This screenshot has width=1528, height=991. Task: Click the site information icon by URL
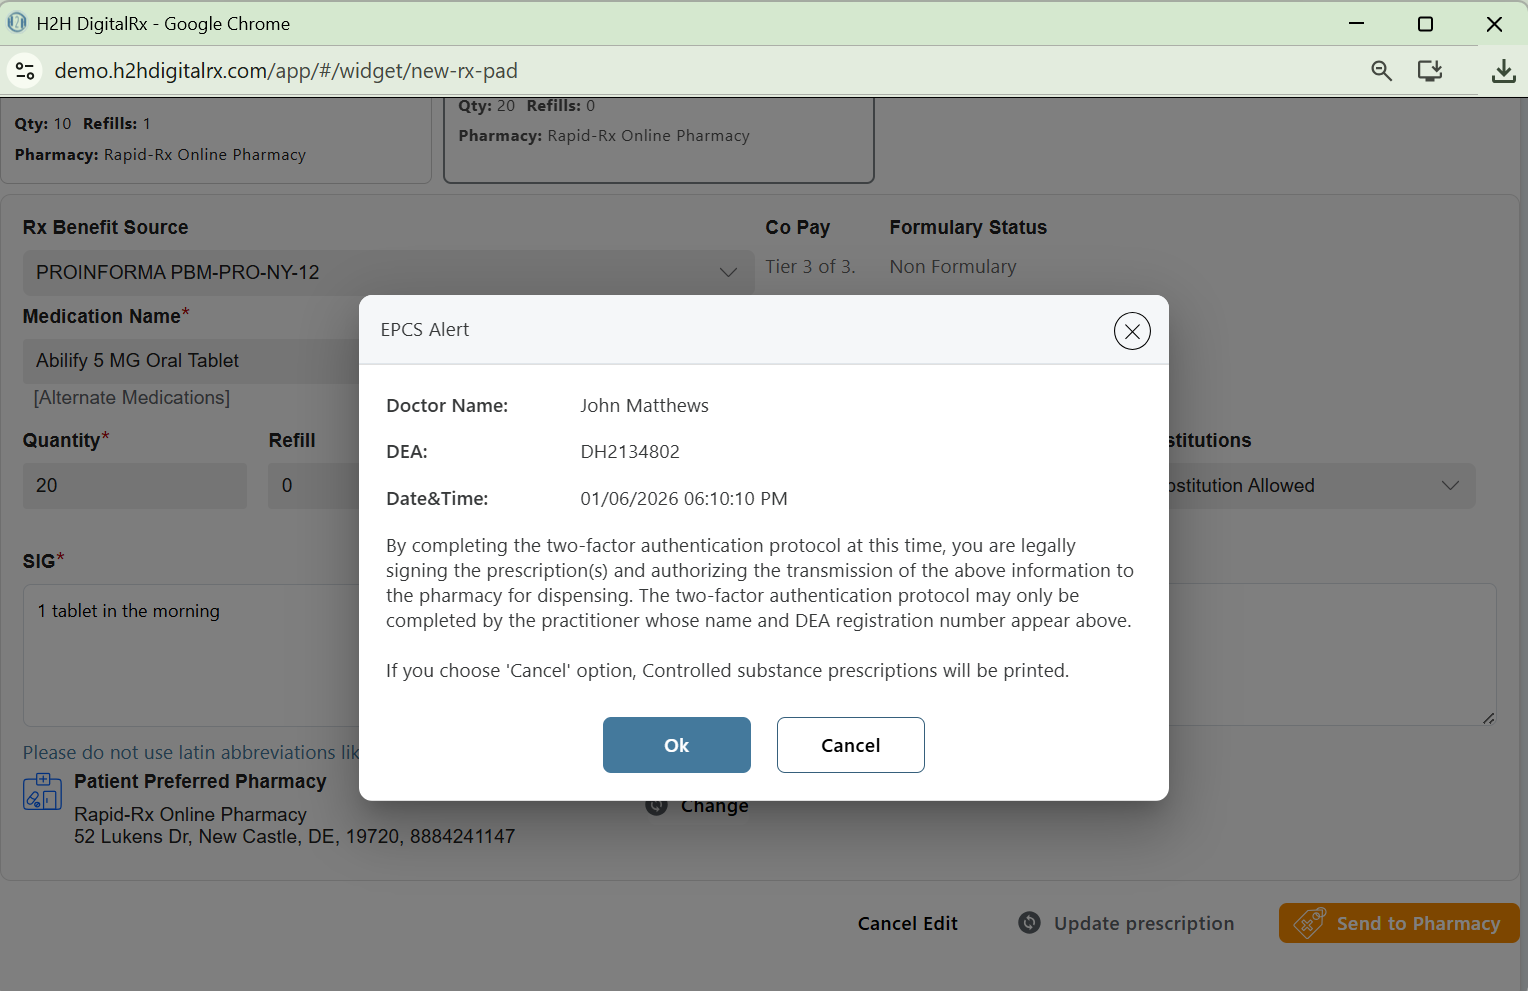[25, 71]
